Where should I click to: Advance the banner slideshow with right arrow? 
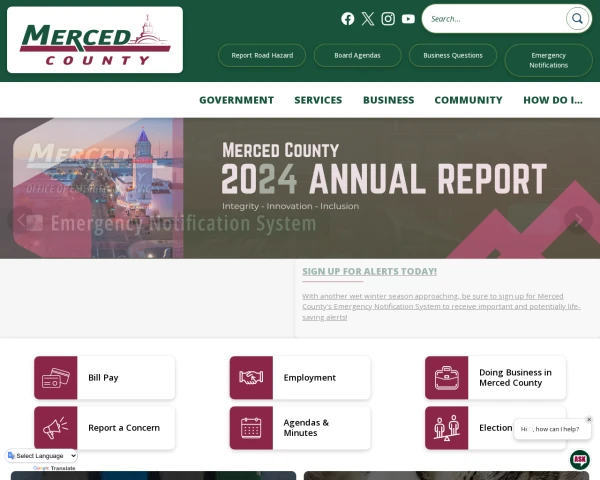[578, 219]
